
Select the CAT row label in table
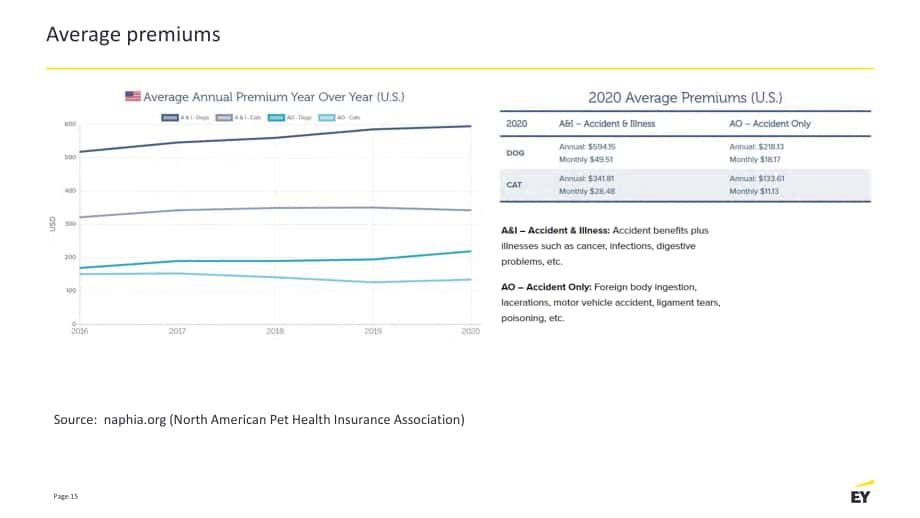[x=514, y=185]
